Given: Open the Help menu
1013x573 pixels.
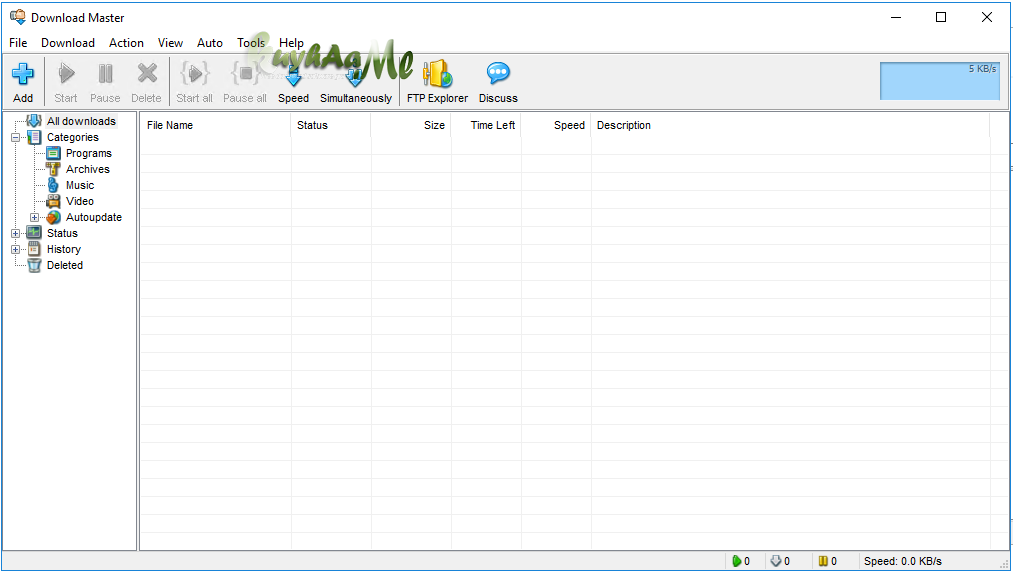Looking at the screenshot, I should 291,43.
